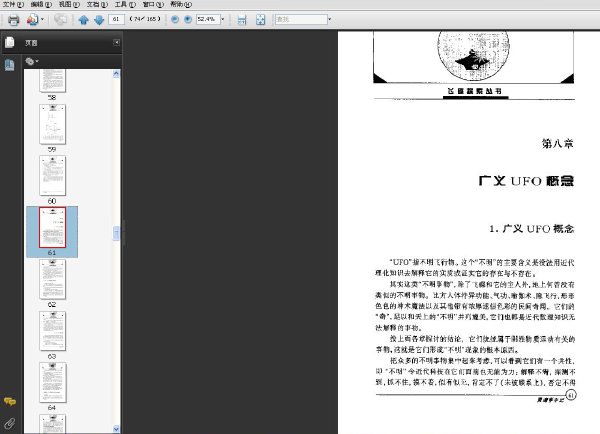Open the Attachments paperclip panel icon
Viewport: 600px width, 434px height.
[x=10, y=423]
